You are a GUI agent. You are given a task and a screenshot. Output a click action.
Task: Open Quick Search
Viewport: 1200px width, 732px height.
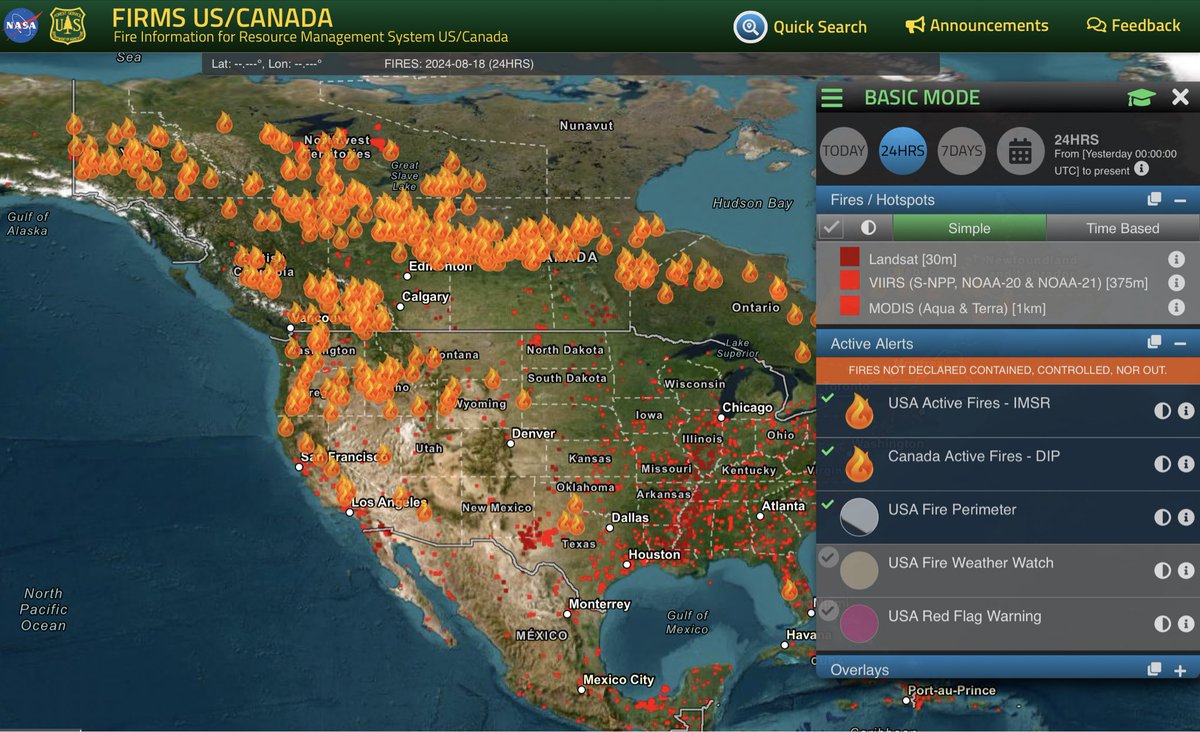pyautogui.click(x=800, y=27)
